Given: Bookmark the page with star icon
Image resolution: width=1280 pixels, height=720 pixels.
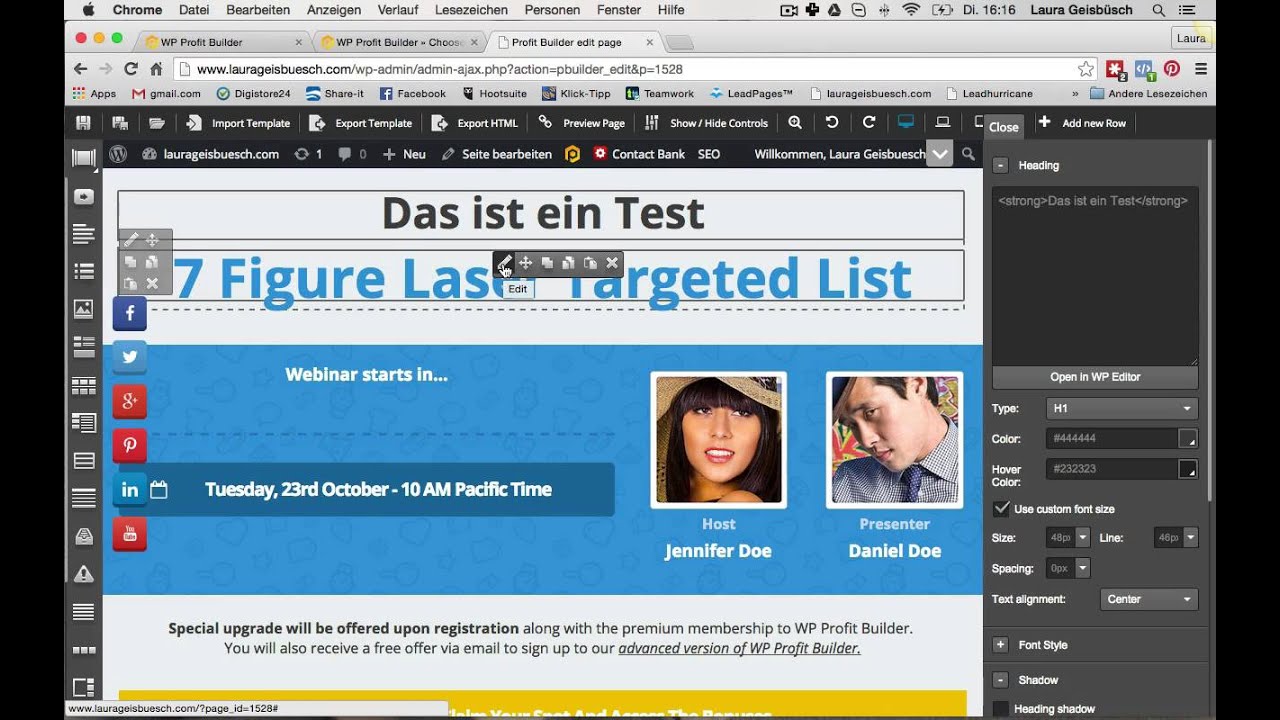Looking at the screenshot, I should [1085, 69].
